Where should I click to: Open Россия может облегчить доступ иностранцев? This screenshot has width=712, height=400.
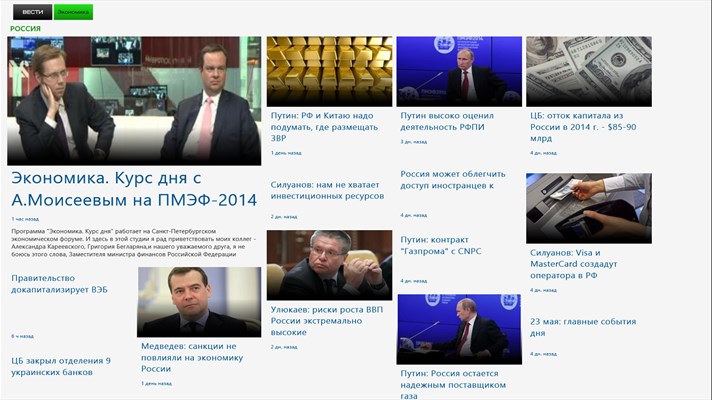453,179
